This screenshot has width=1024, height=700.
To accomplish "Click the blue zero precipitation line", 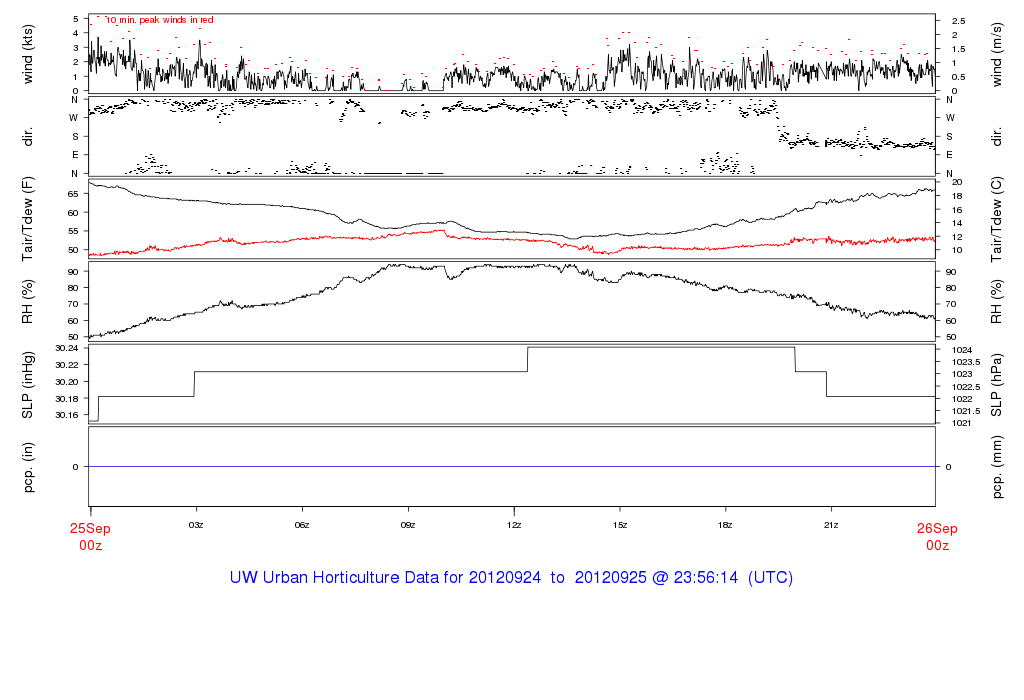I will [512, 466].
